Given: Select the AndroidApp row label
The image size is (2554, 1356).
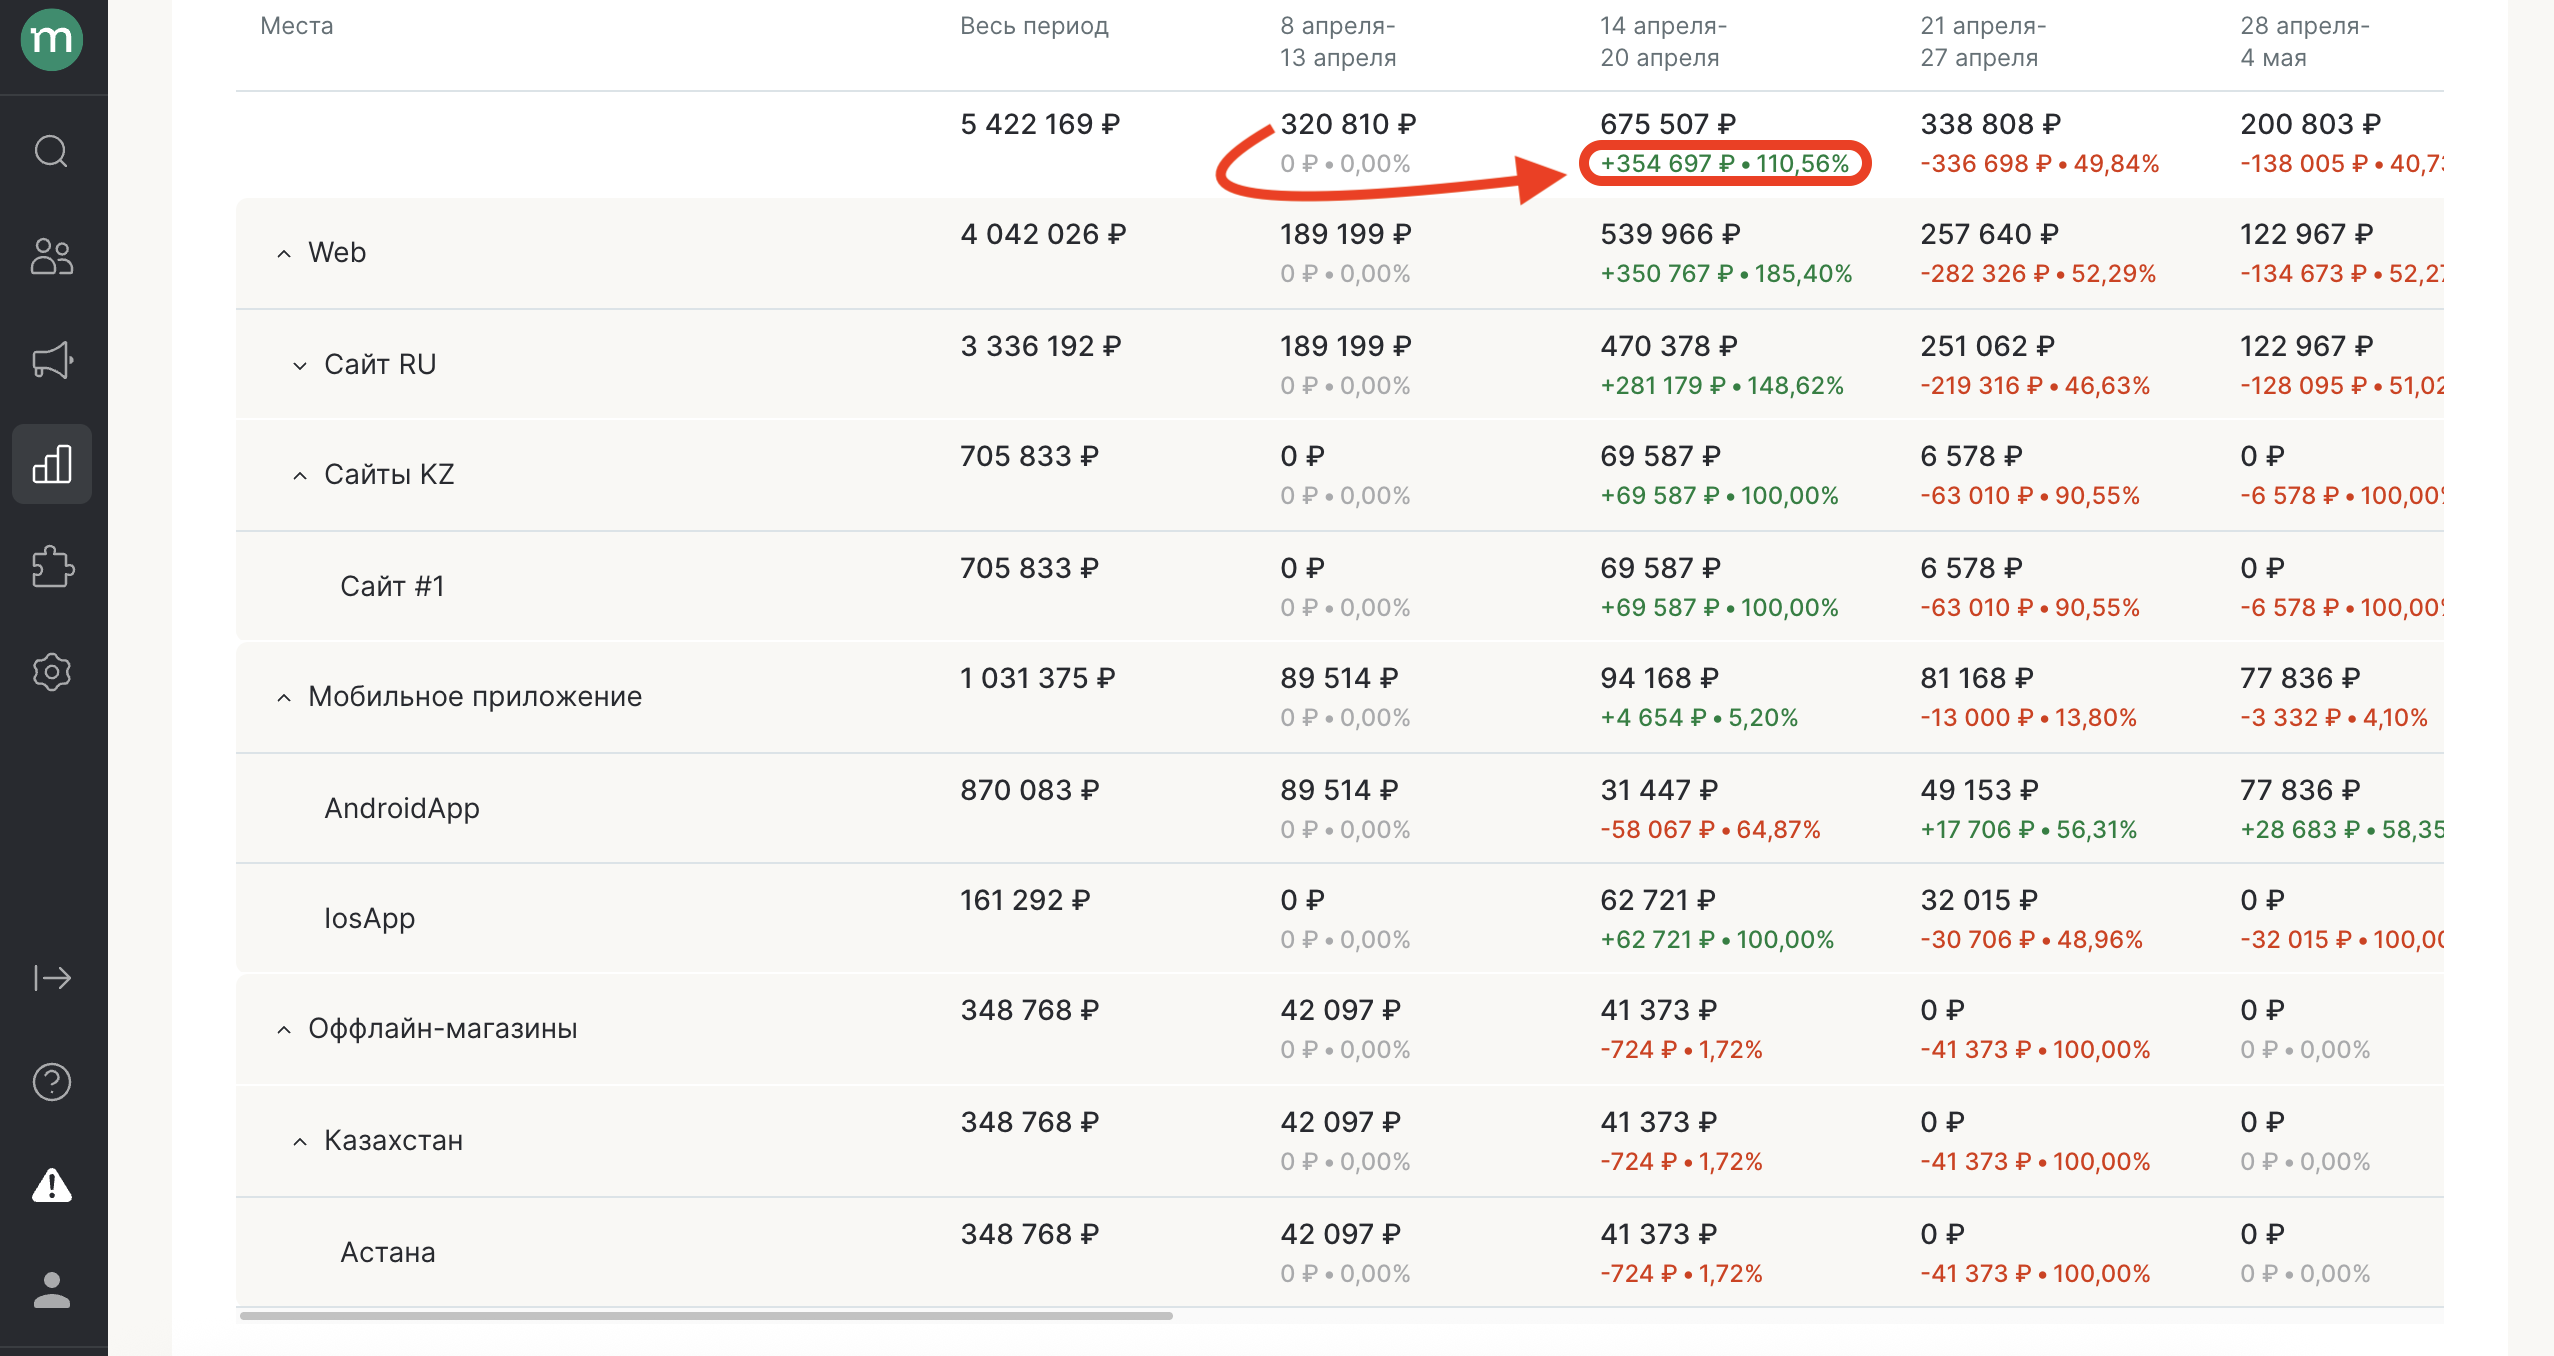Looking at the screenshot, I should (x=402, y=808).
